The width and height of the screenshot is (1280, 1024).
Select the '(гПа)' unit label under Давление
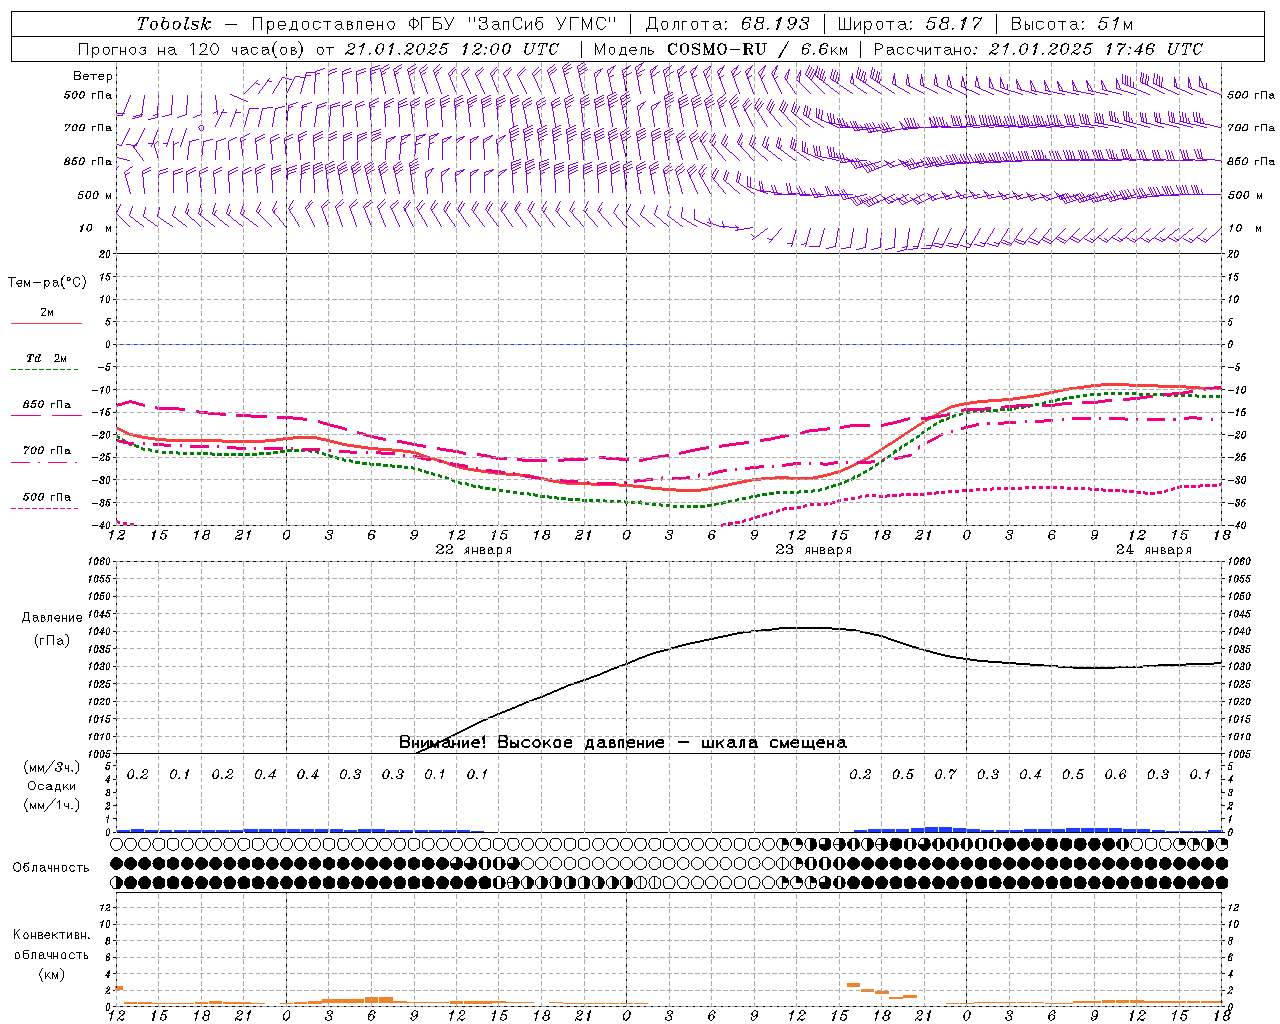click(x=52, y=641)
